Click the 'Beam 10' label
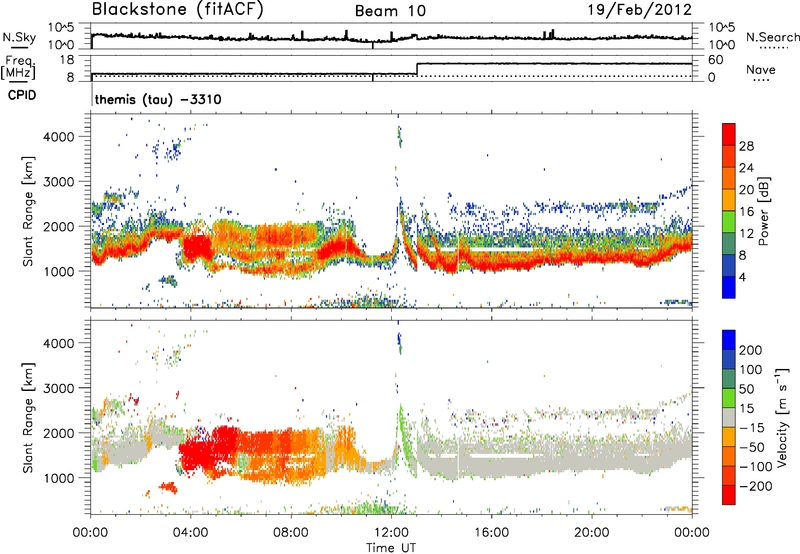The width and height of the screenshot is (800, 554). 390,11
